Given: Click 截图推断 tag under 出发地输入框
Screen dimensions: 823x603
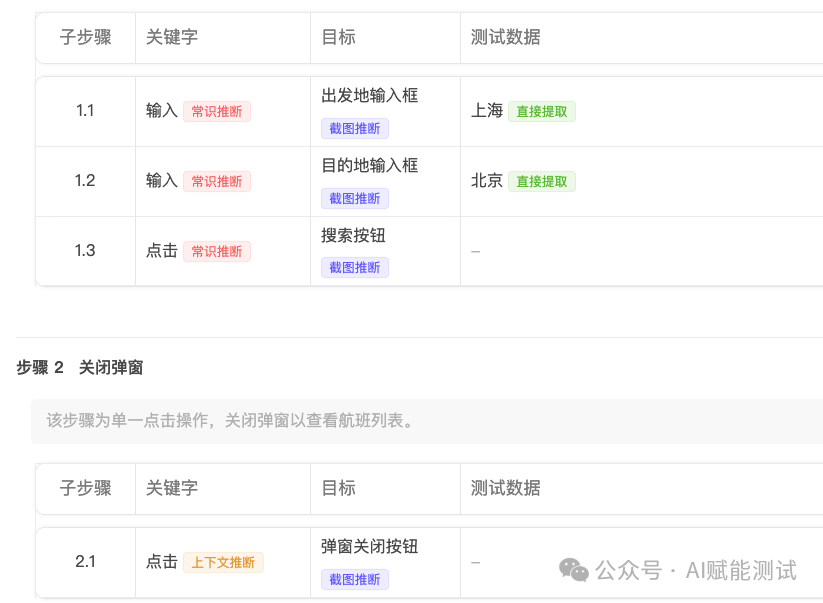Looking at the screenshot, I should pyautogui.click(x=355, y=129).
